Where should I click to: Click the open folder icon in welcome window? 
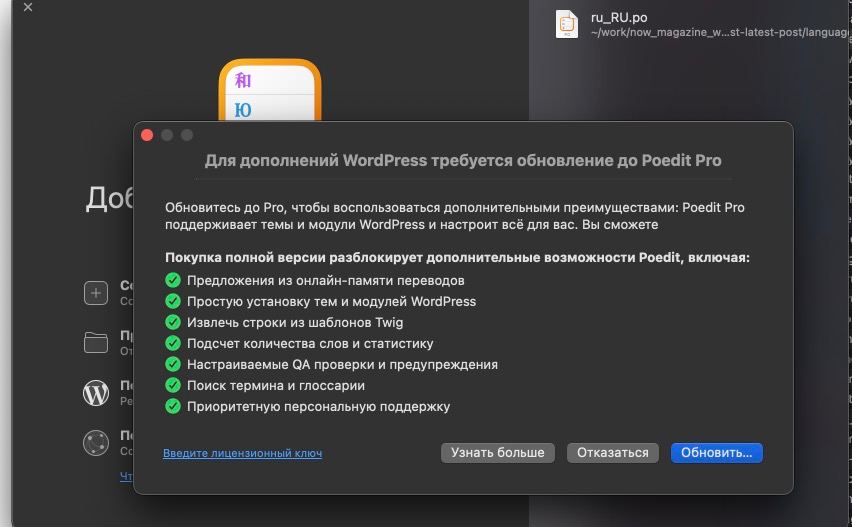(x=96, y=342)
